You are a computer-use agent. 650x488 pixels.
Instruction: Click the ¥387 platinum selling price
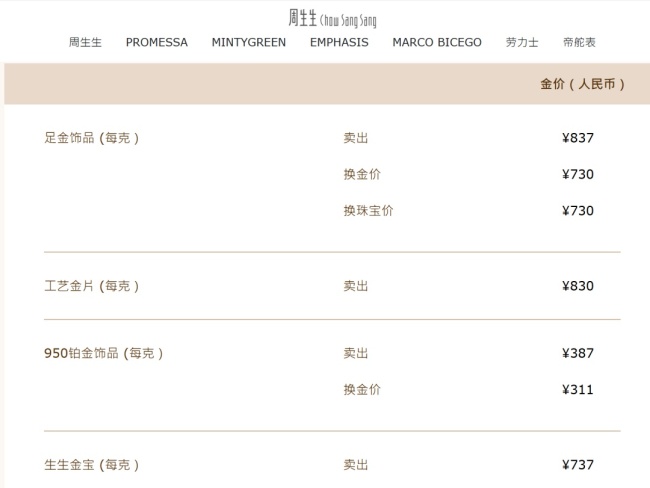[x=578, y=353]
